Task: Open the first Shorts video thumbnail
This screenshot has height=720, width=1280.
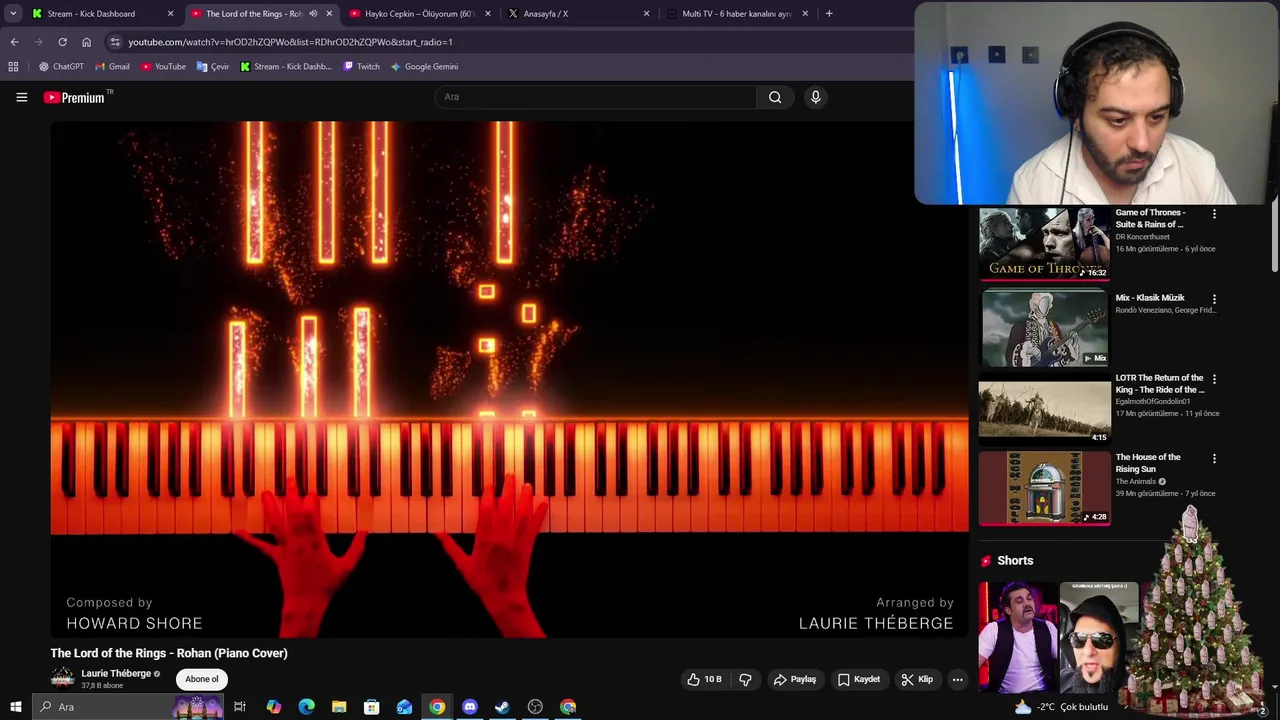Action: tap(1017, 638)
